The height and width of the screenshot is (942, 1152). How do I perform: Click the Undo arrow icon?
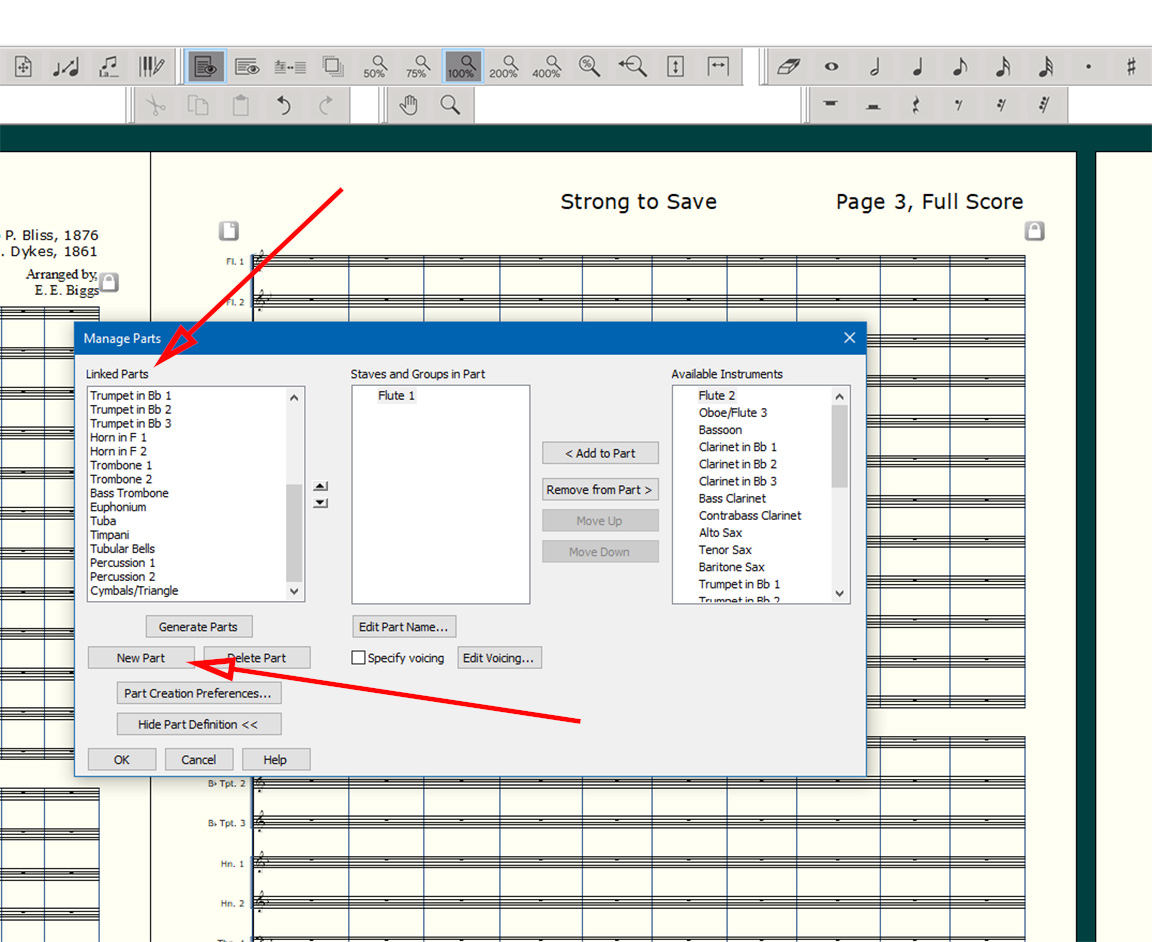283,104
